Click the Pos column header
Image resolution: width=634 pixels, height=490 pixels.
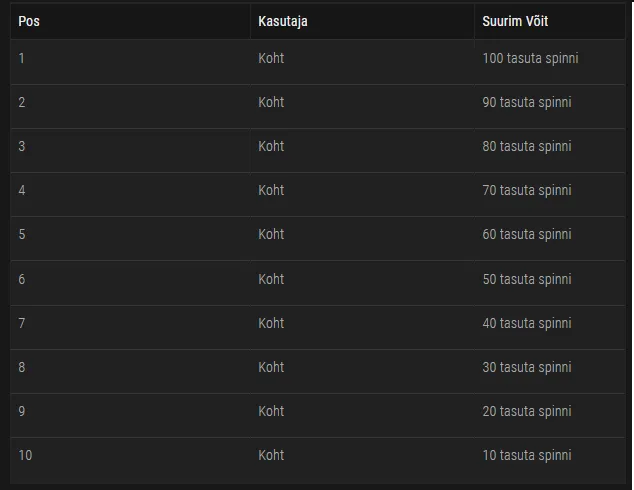pos(27,21)
